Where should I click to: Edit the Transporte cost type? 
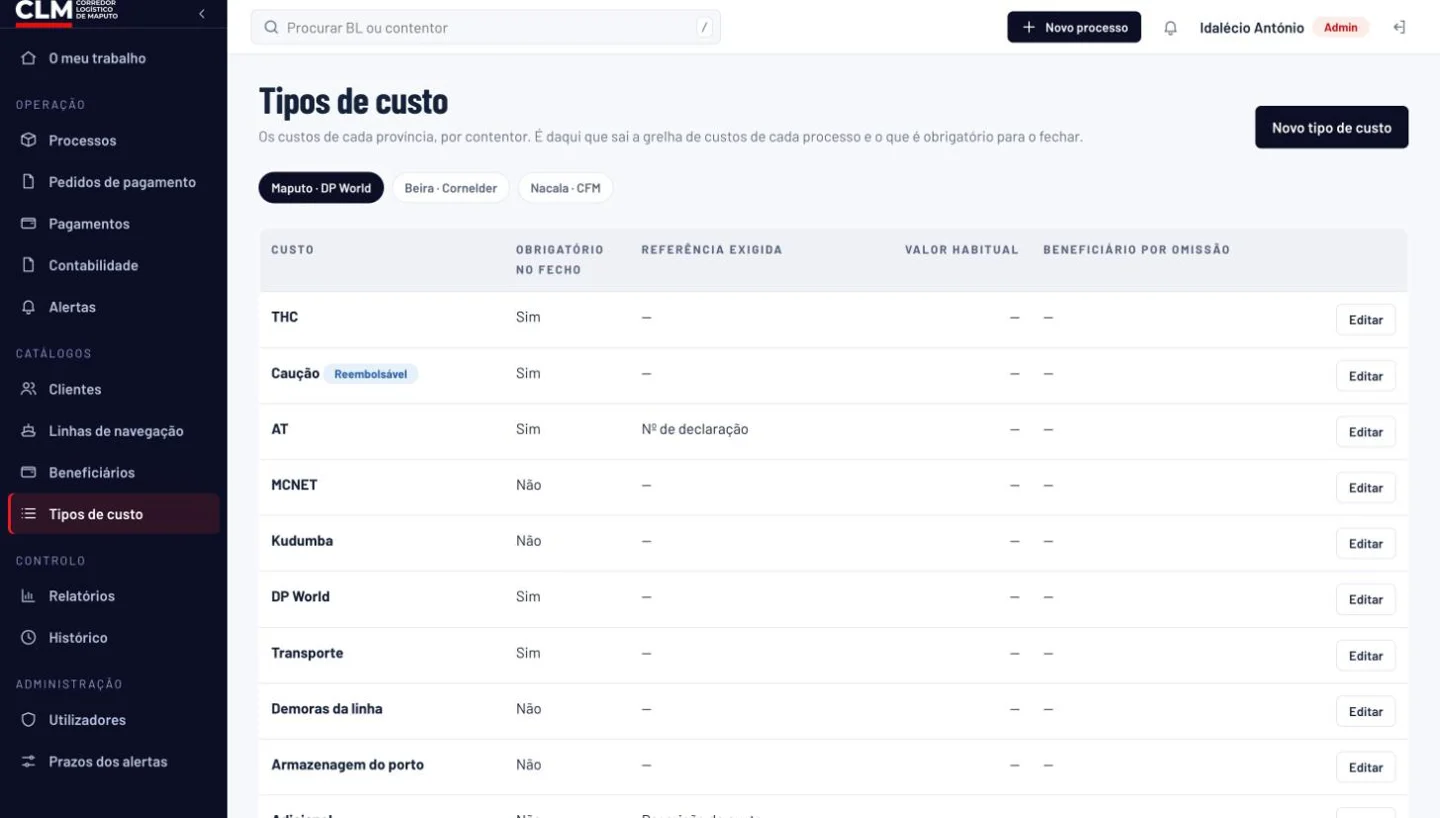click(1365, 656)
